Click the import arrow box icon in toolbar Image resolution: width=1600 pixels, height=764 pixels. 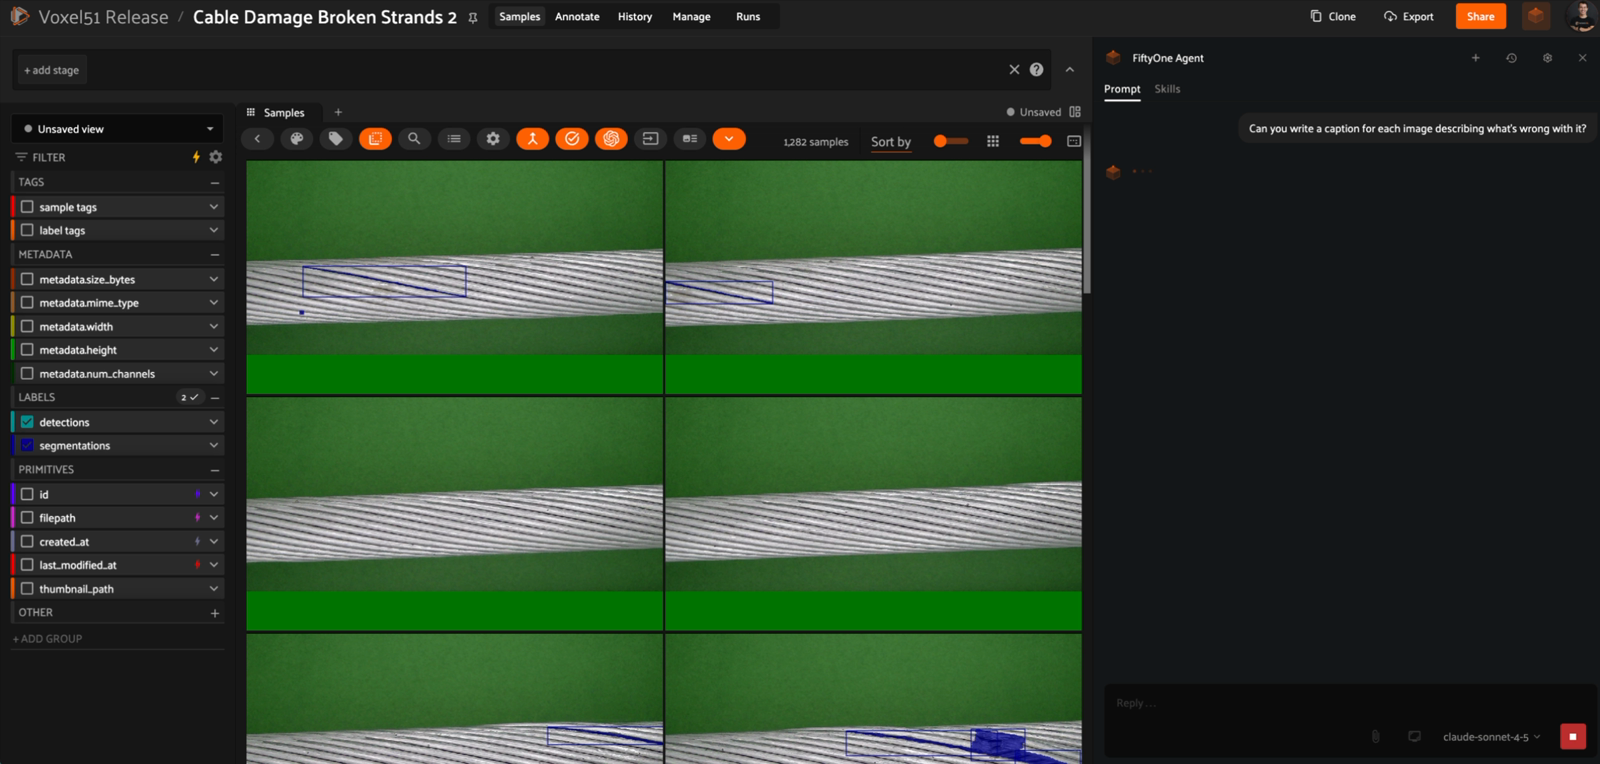click(x=650, y=139)
